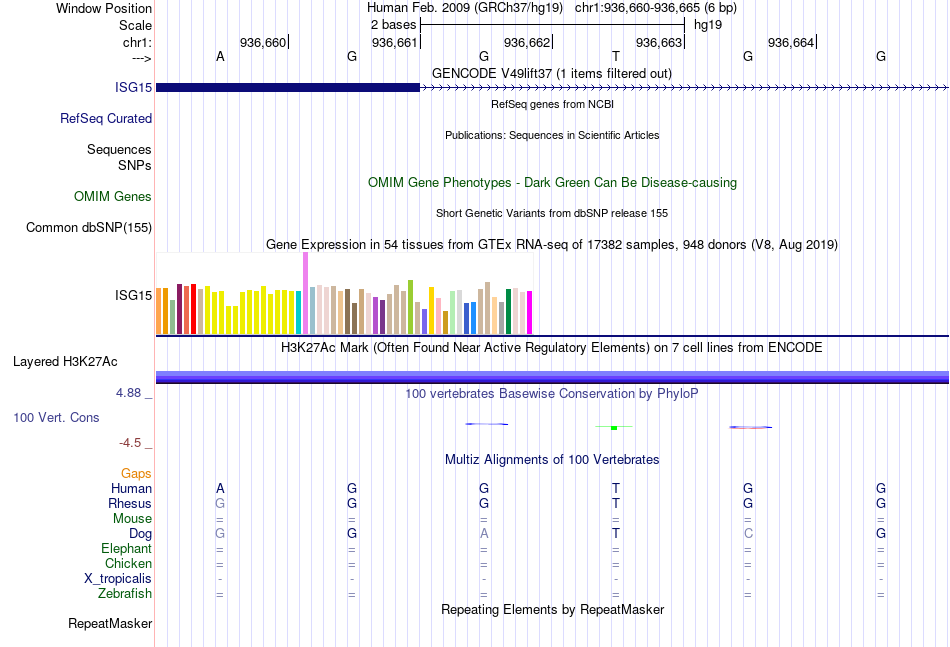Screen dimensions: 950x647
Task: Click the Scale label
Action: click(x=135, y=25)
